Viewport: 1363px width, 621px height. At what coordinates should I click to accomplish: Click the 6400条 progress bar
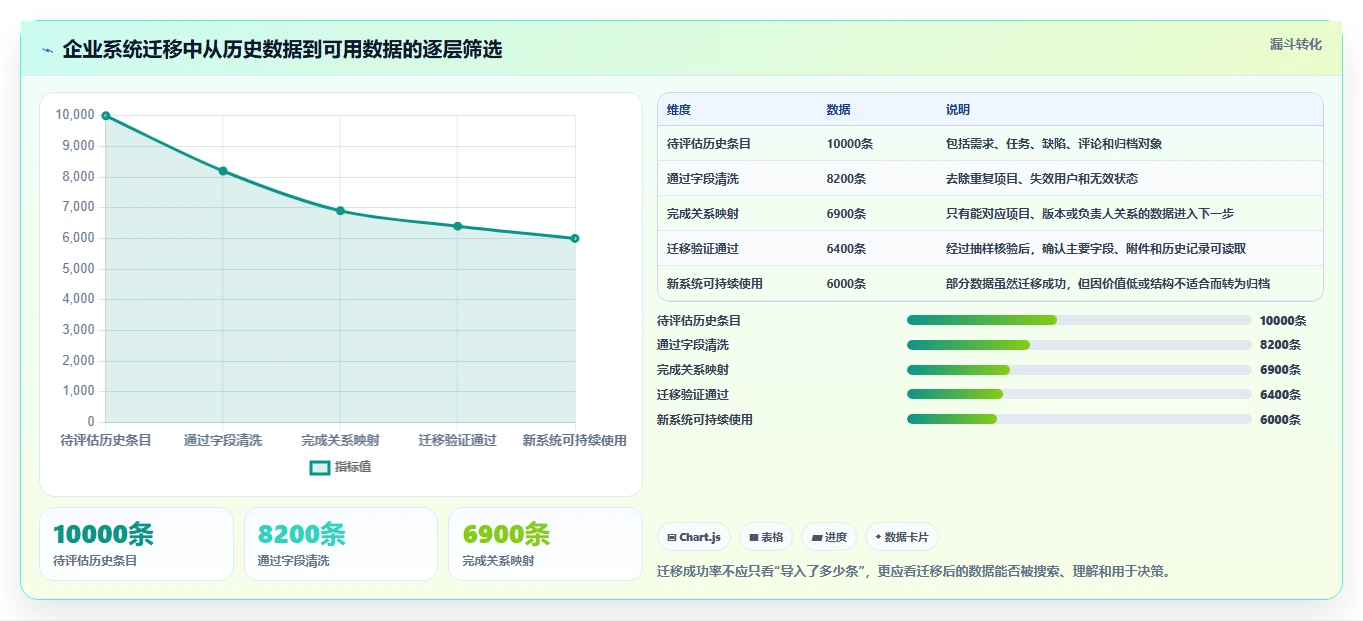pos(1079,395)
